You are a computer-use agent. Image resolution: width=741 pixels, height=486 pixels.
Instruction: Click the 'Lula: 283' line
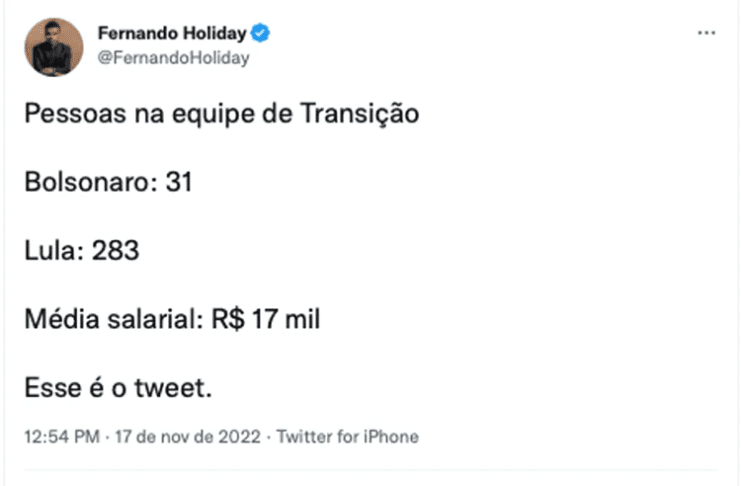pos(82,251)
